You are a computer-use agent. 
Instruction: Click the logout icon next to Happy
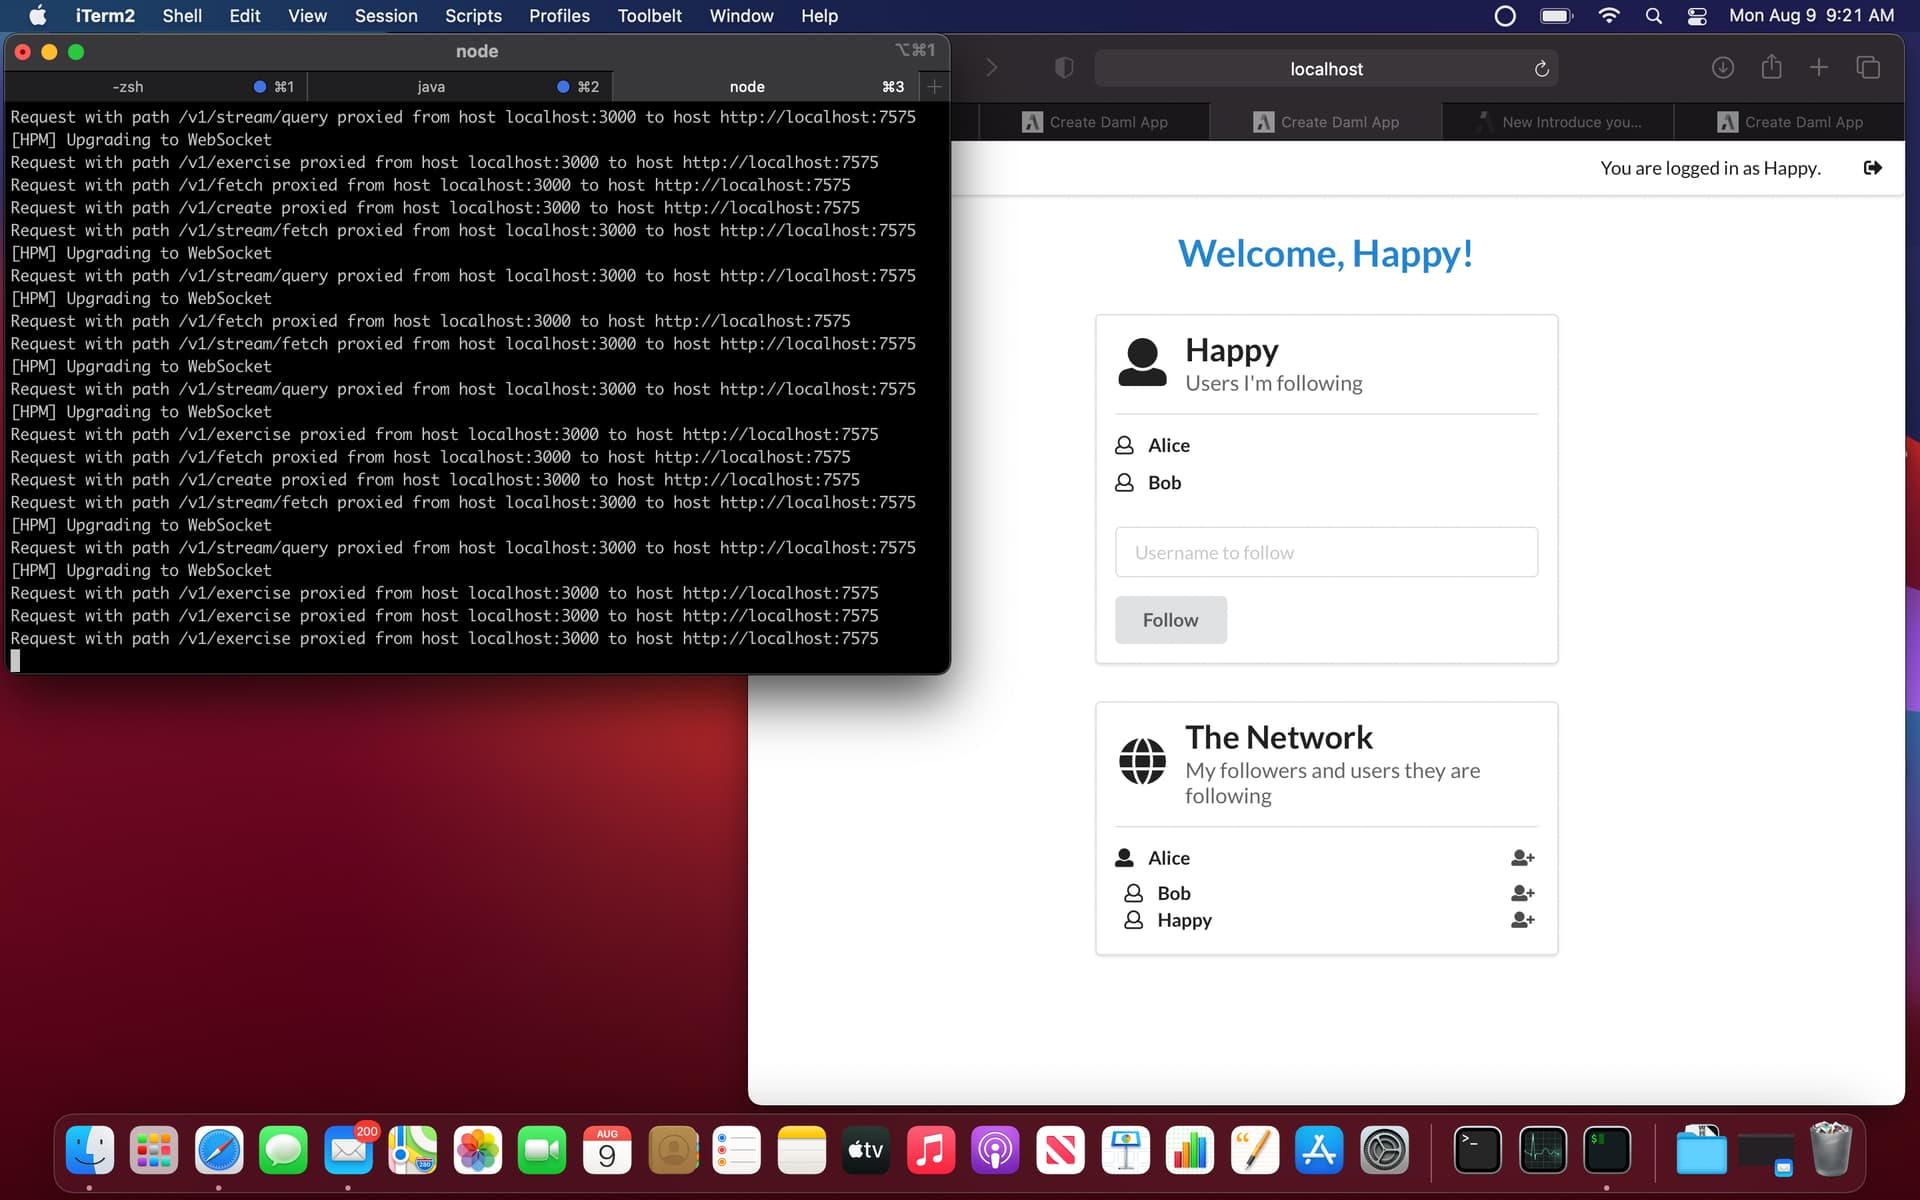click(1872, 168)
